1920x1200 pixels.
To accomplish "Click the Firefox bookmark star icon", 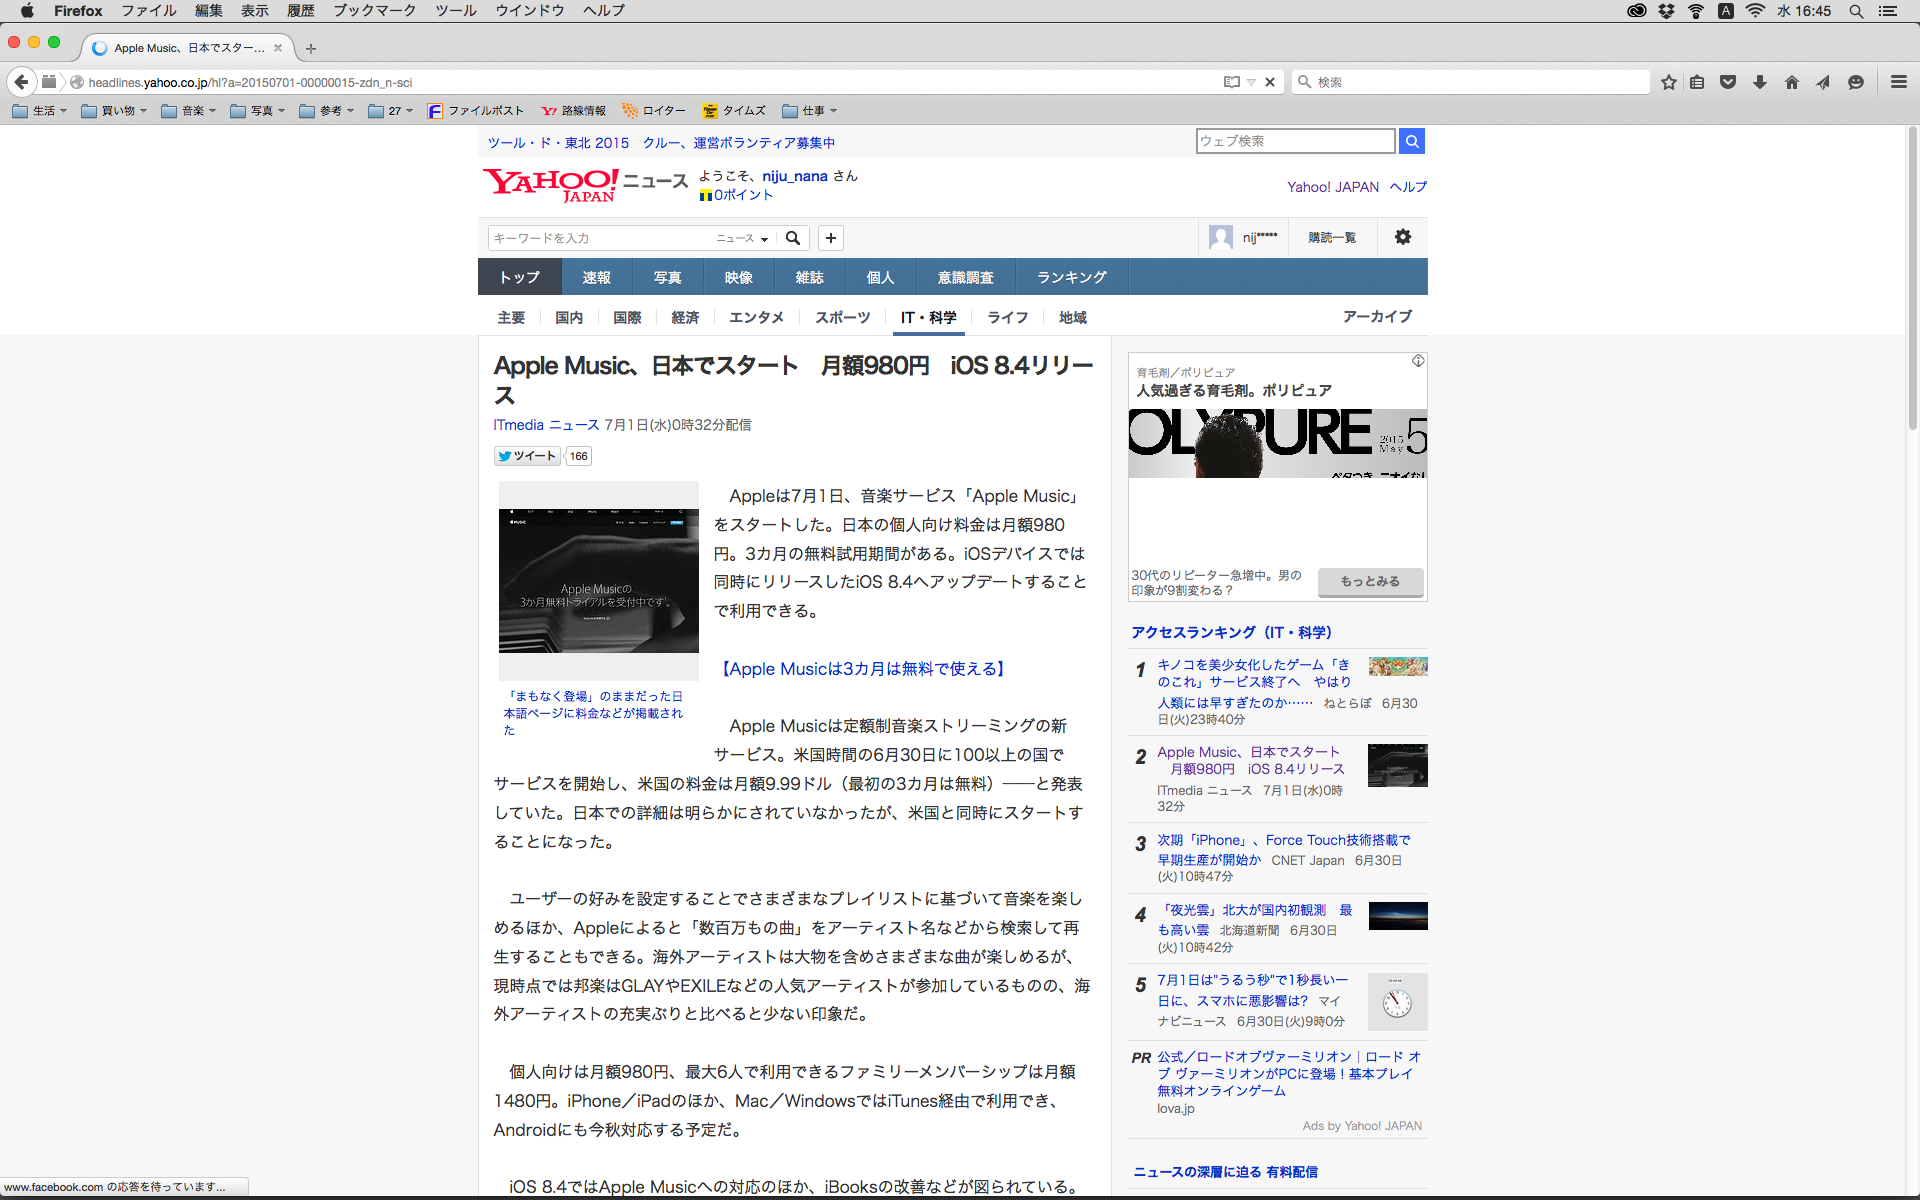I will 1668,82.
